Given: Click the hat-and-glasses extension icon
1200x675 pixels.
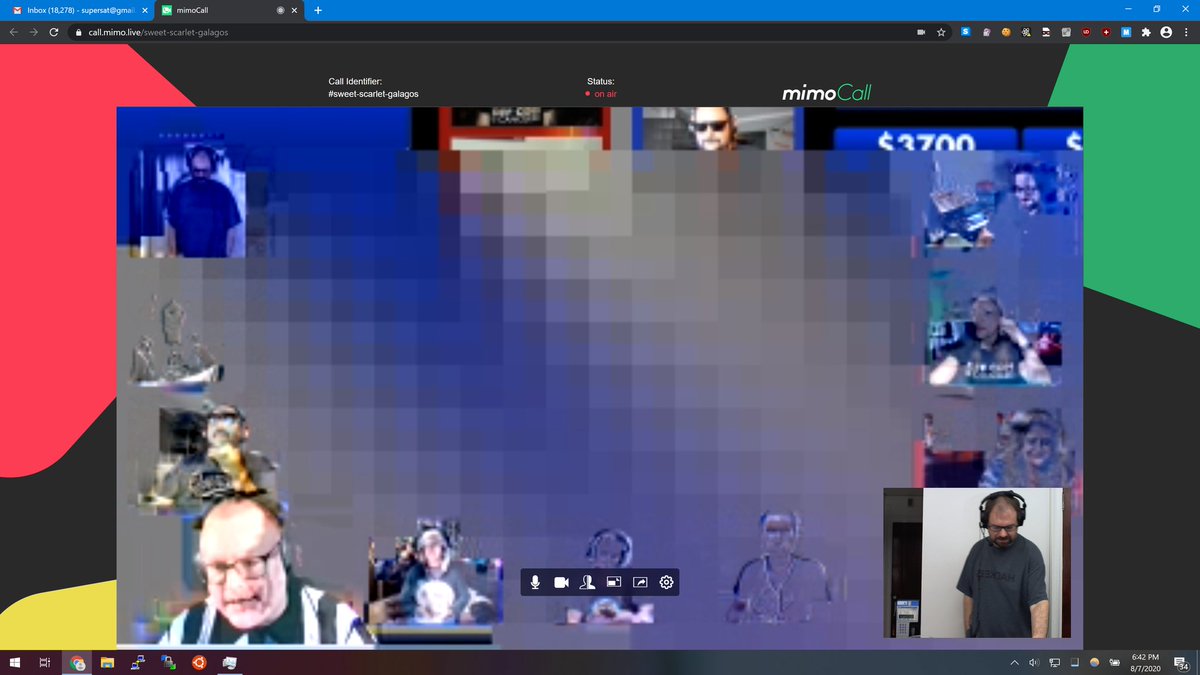Looking at the screenshot, I should point(1046,32).
